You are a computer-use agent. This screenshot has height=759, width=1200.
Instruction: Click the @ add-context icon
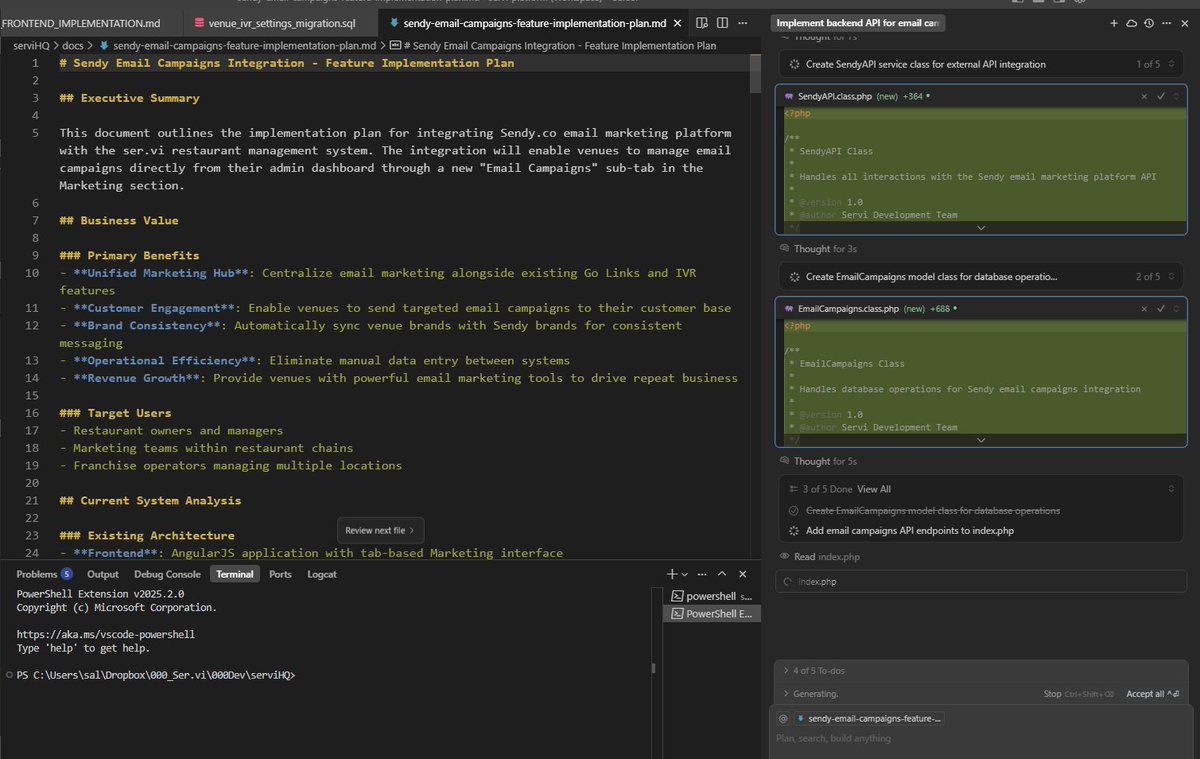coord(783,718)
